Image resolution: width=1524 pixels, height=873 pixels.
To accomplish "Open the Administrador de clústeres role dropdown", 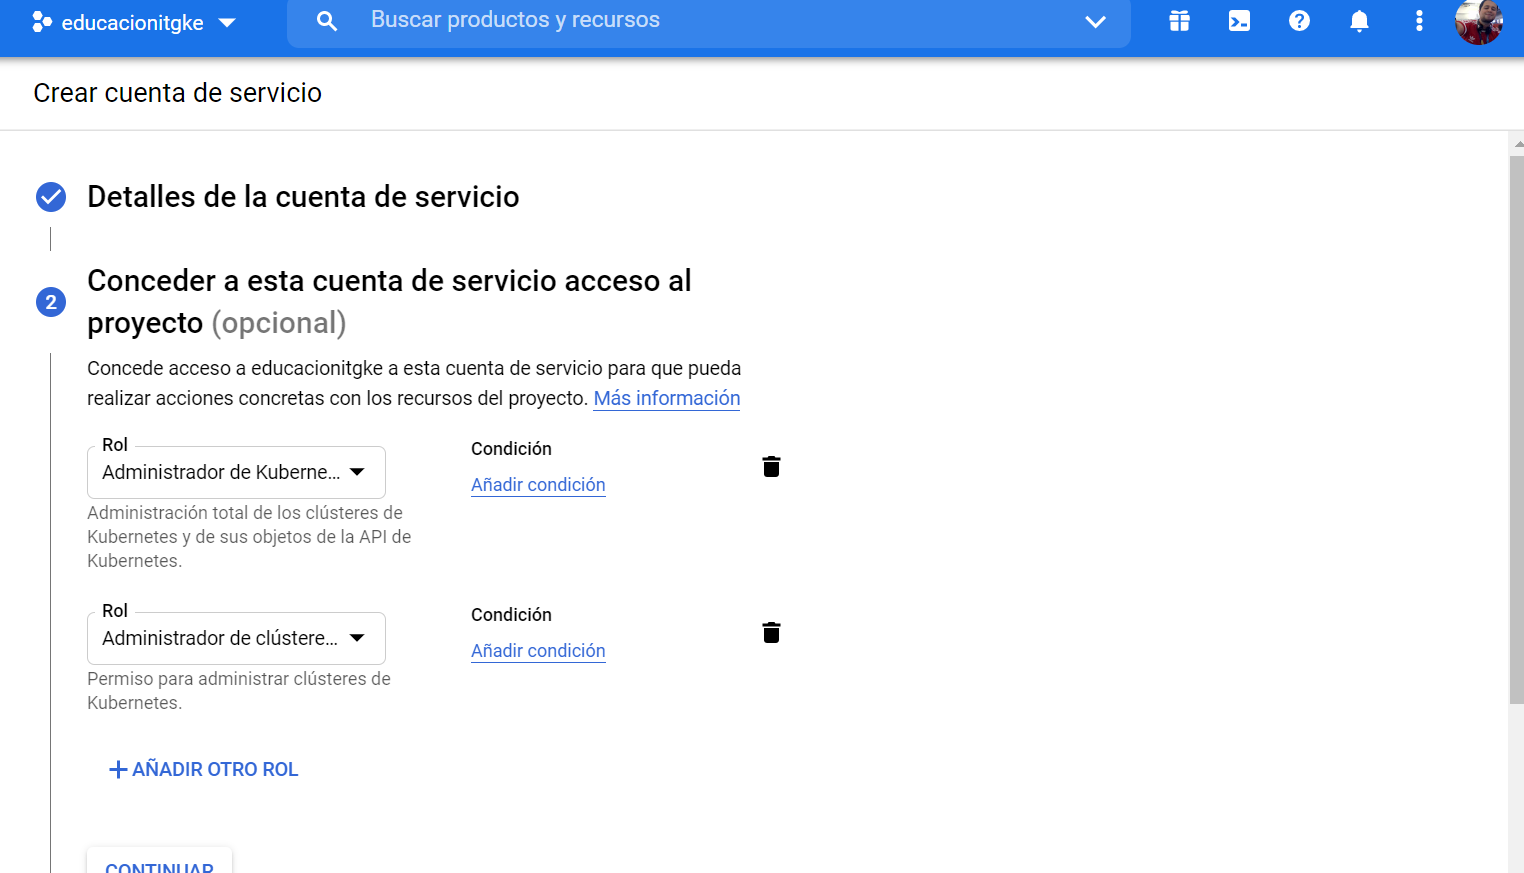I will pyautogui.click(x=236, y=638).
